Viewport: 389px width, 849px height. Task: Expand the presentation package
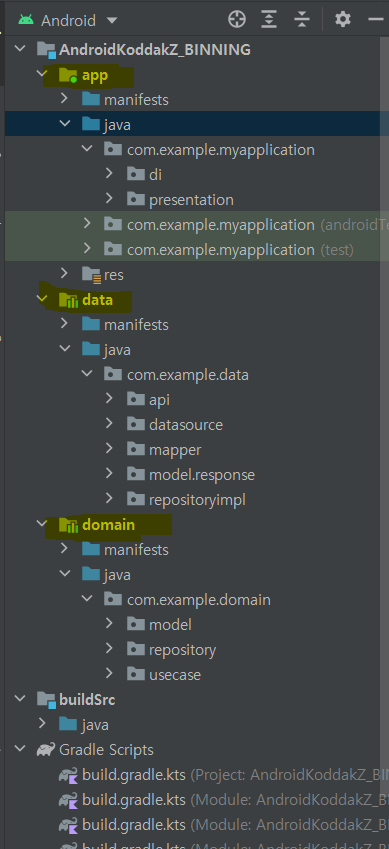point(109,199)
